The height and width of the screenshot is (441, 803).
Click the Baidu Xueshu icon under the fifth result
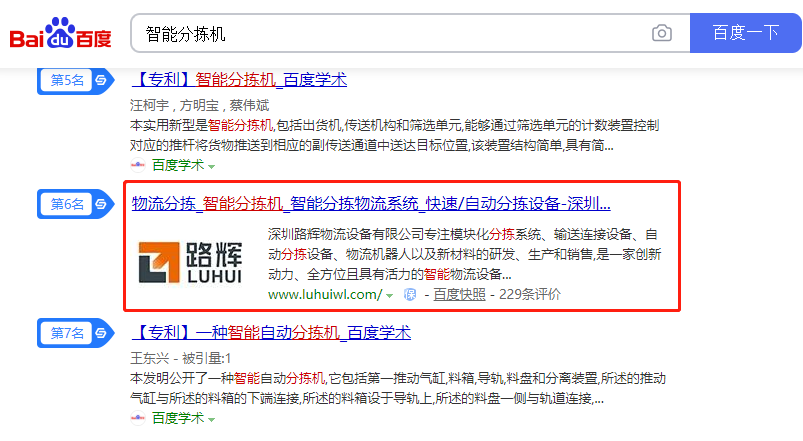point(139,165)
